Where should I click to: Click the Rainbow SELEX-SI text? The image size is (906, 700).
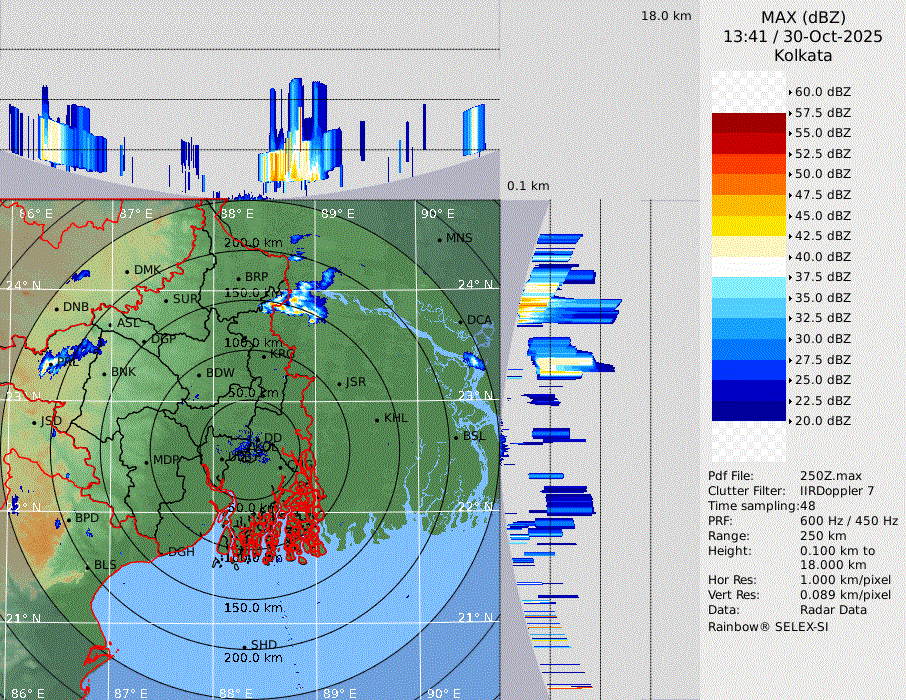tap(768, 626)
